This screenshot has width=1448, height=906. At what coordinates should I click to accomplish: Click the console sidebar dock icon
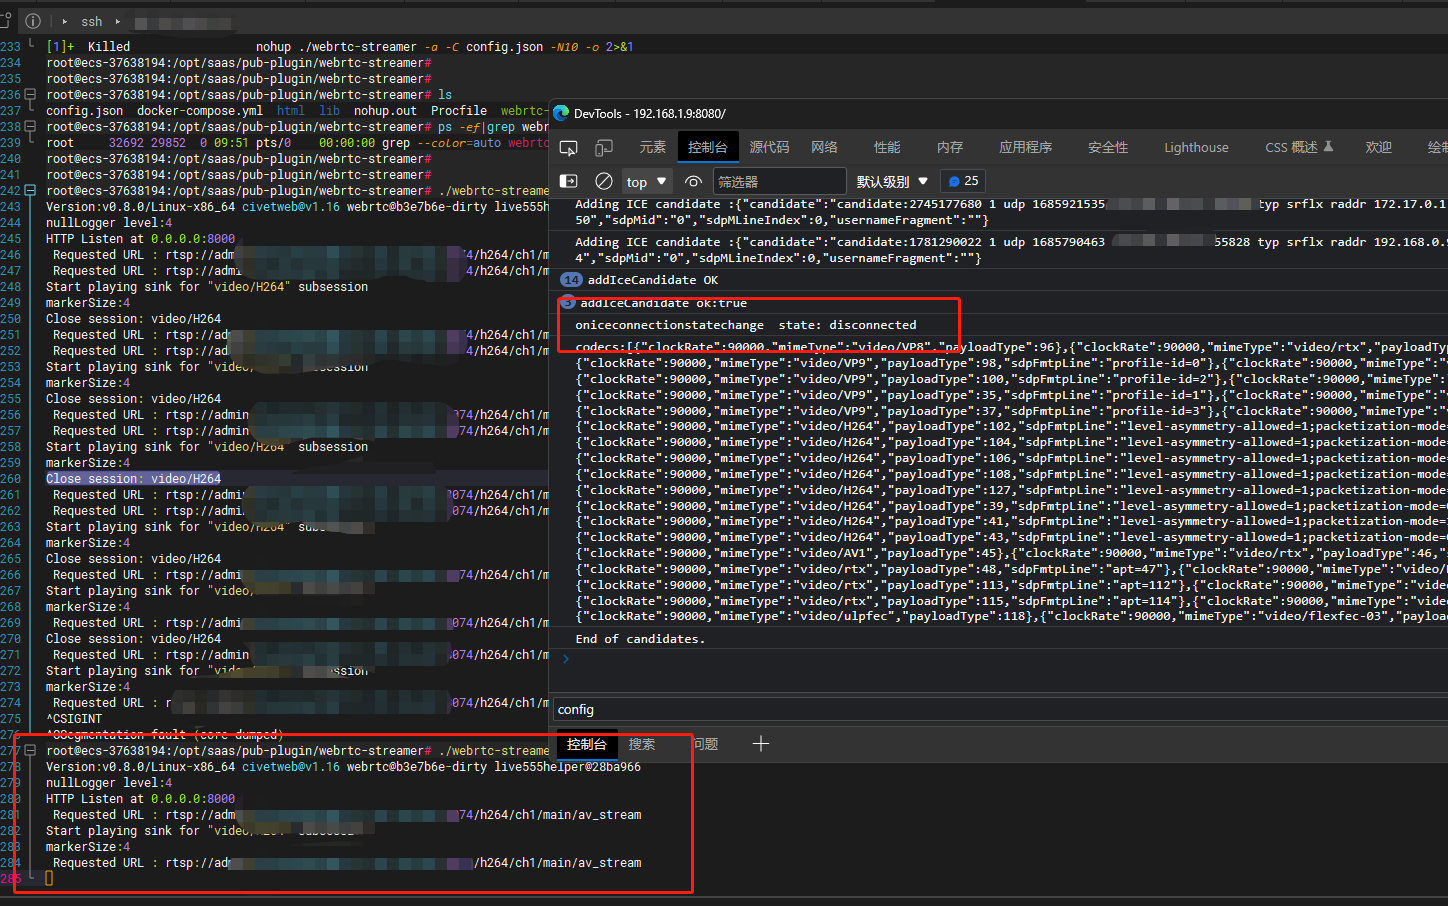coord(568,181)
